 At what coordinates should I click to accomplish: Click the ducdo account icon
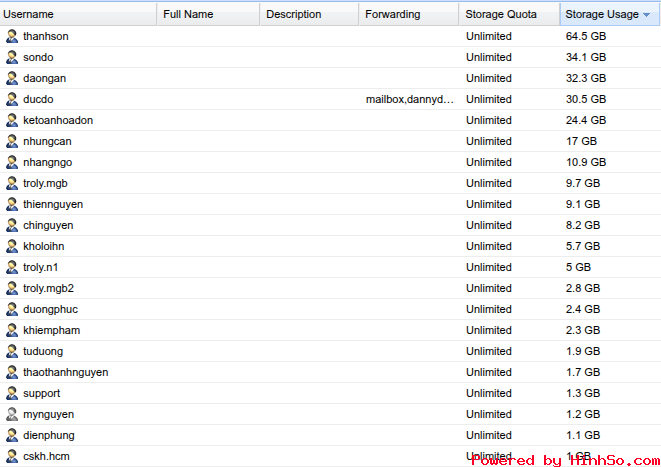pos(12,99)
